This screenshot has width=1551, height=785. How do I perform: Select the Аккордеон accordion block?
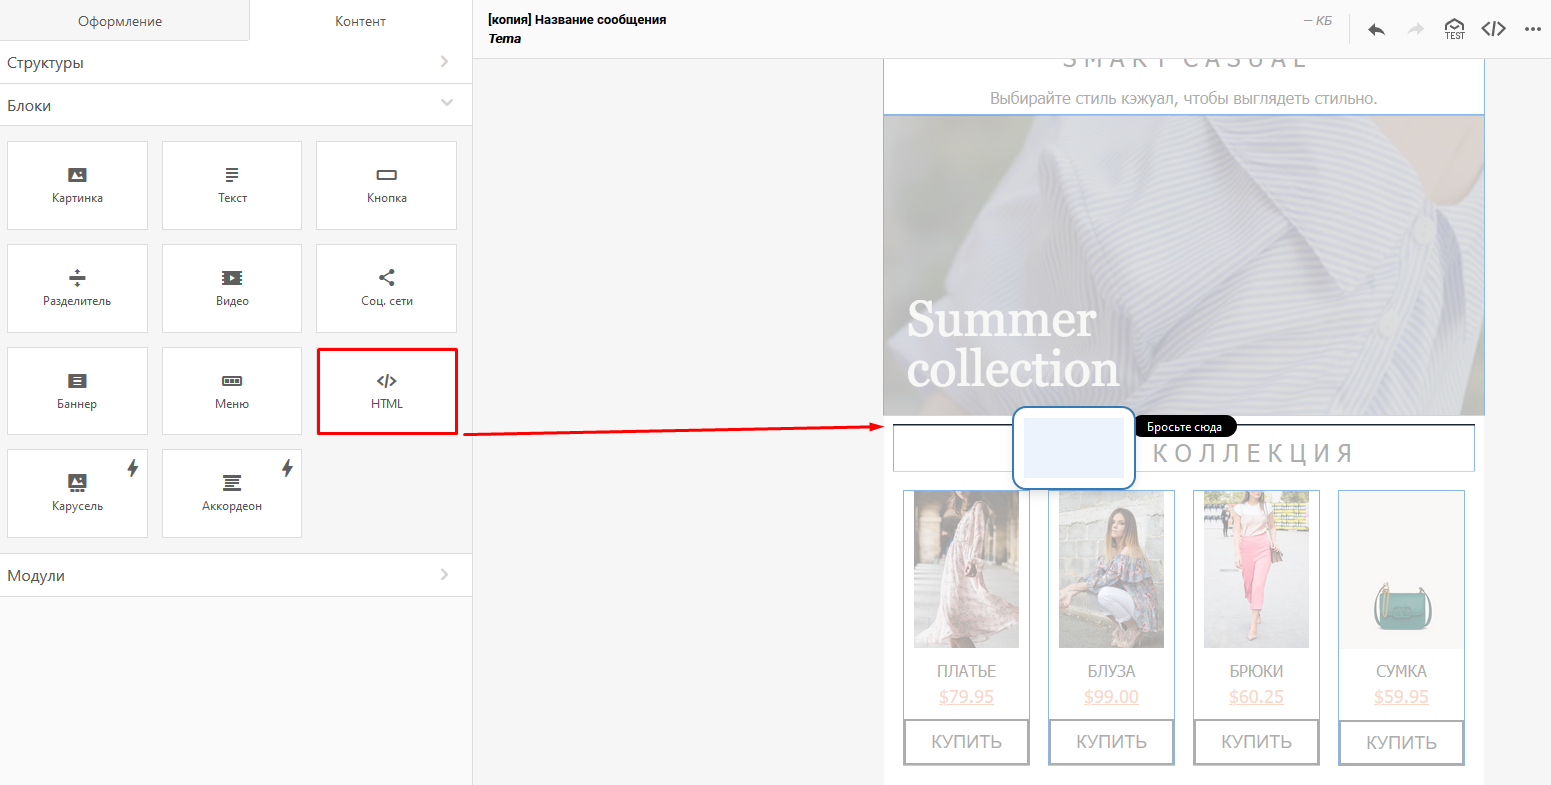232,493
